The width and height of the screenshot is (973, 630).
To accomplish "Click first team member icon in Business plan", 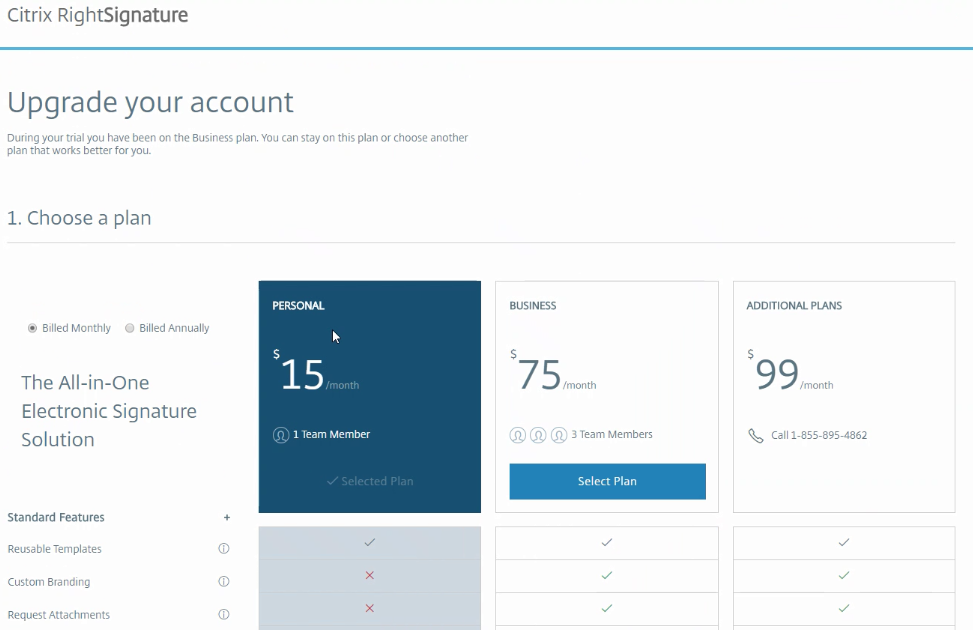I will coord(518,435).
